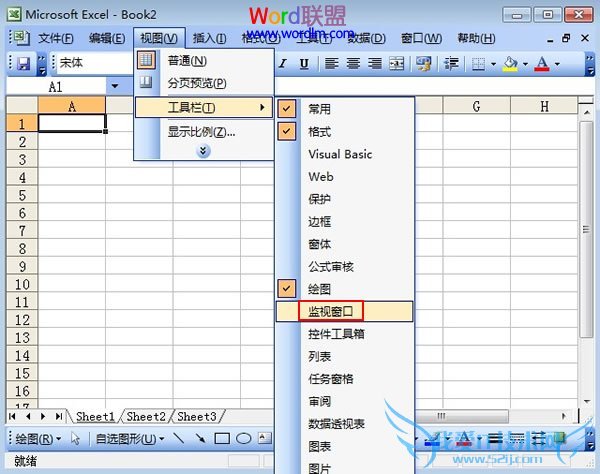Click the Borders icon
Image resolution: width=600 pixels, height=474 pixels.
coord(478,64)
